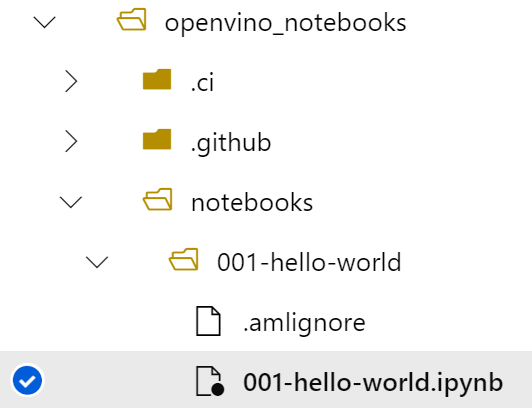This screenshot has height=408, width=532.
Task: Open the 001-hello-world.ipynb file name
Action: [373, 383]
